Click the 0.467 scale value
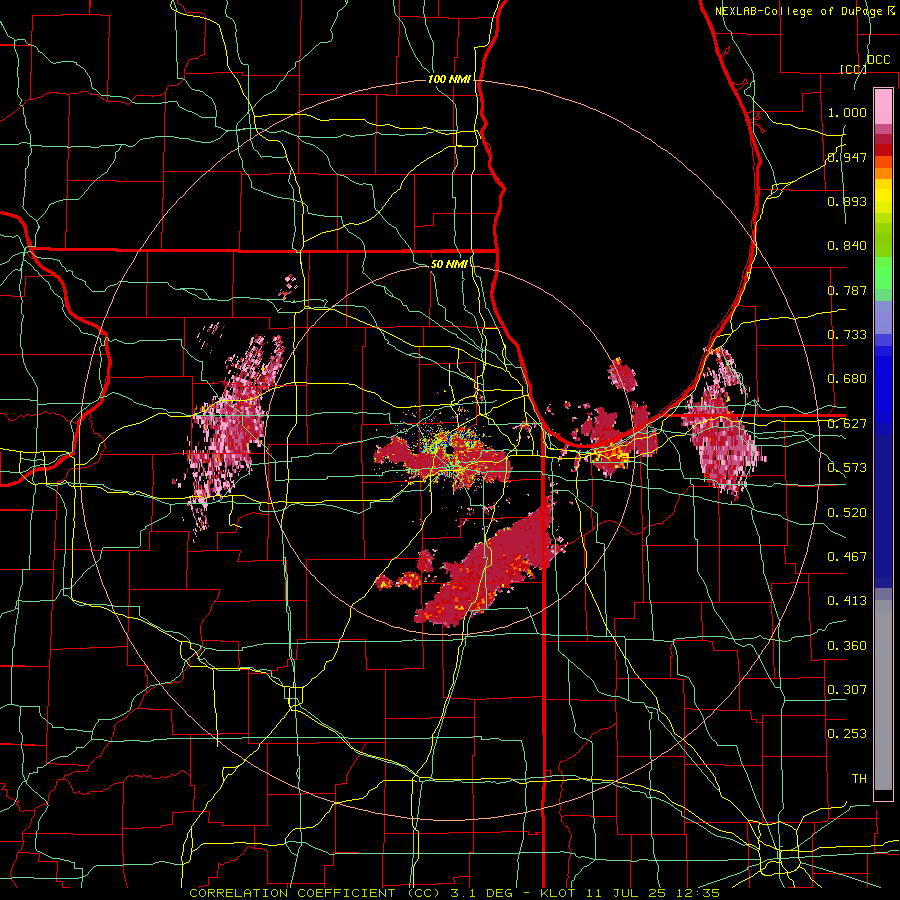The image size is (900, 900). (847, 557)
